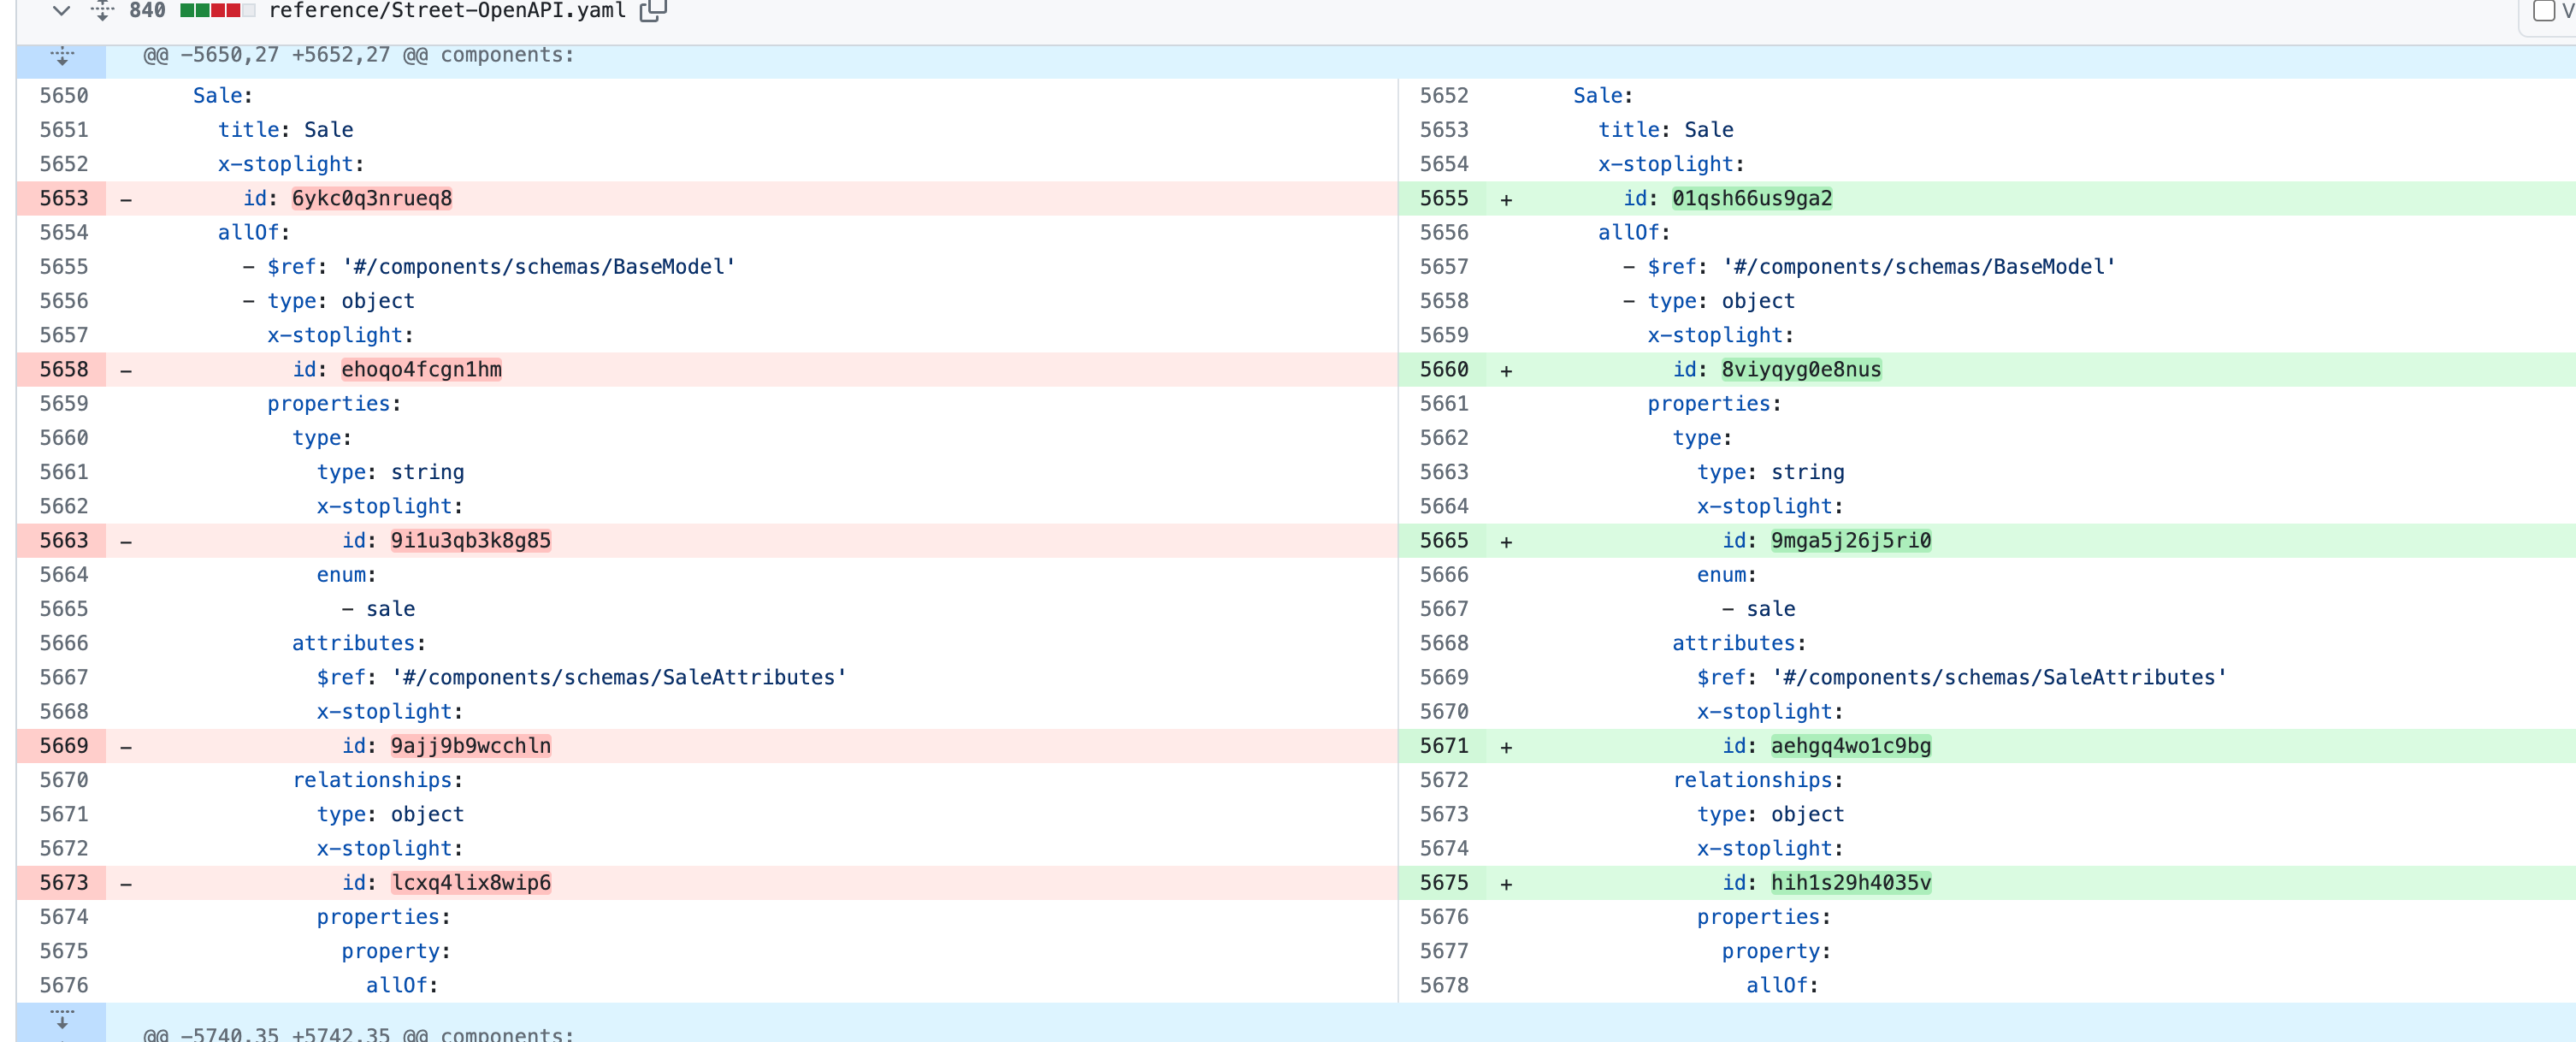
Task: Click the diffstat colored squares
Action: (217, 11)
